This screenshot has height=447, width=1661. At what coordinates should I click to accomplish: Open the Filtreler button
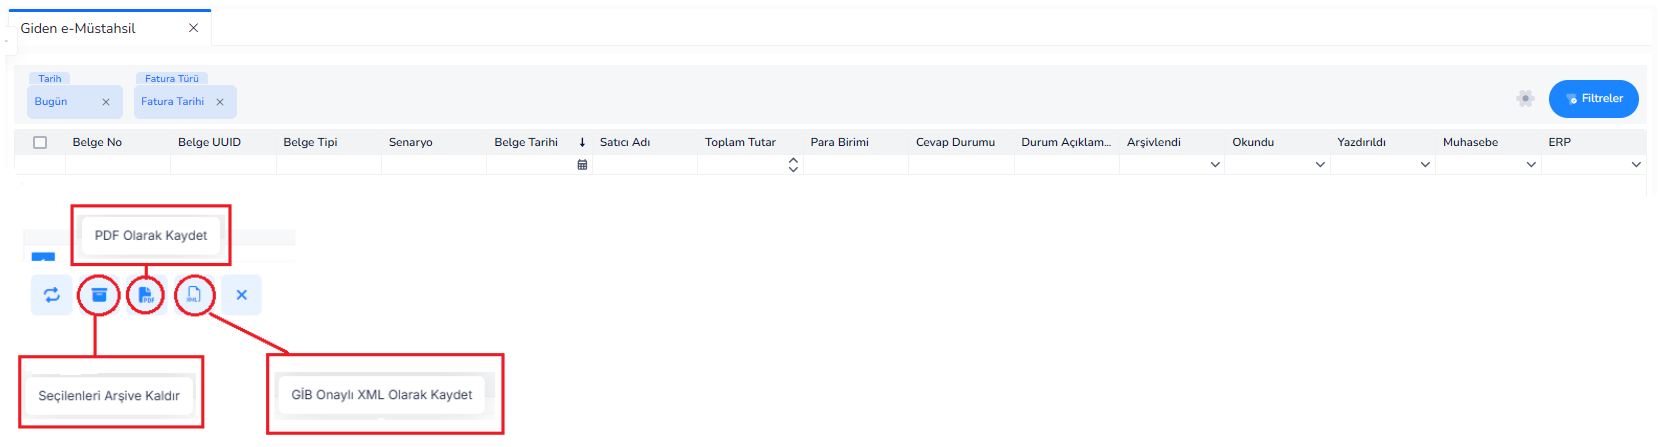click(x=1594, y=99)
